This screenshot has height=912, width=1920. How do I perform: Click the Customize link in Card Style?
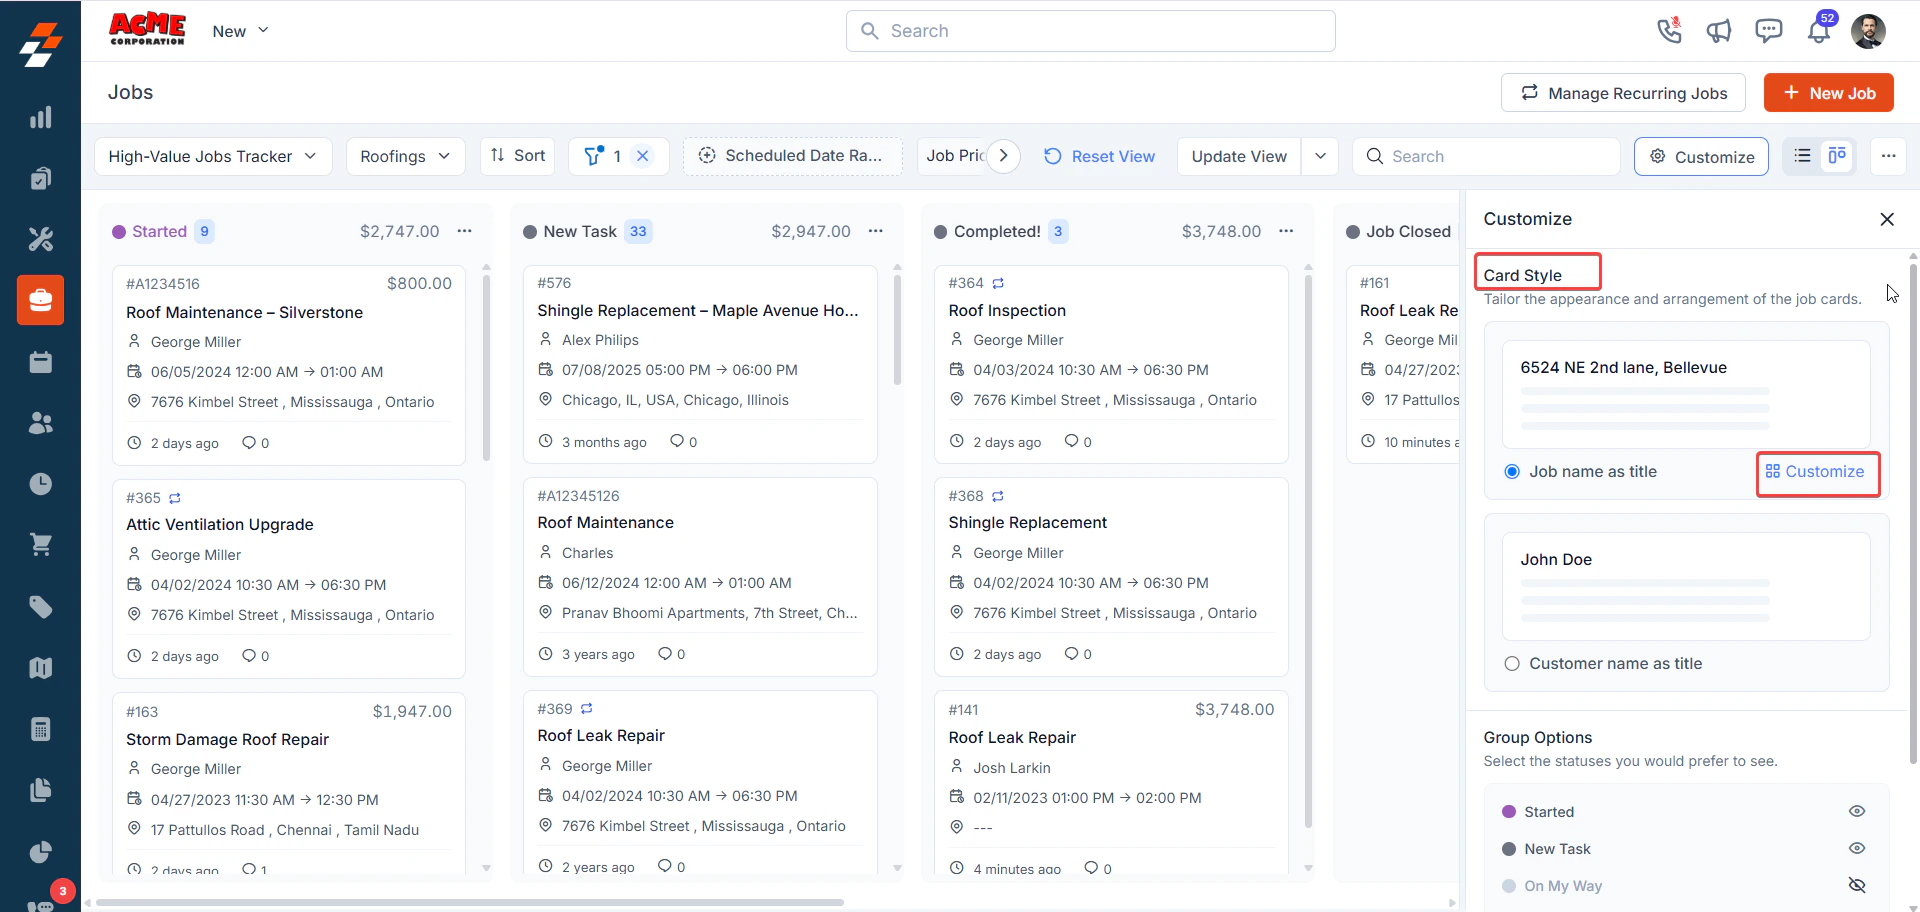click(x=1815, y=472)
